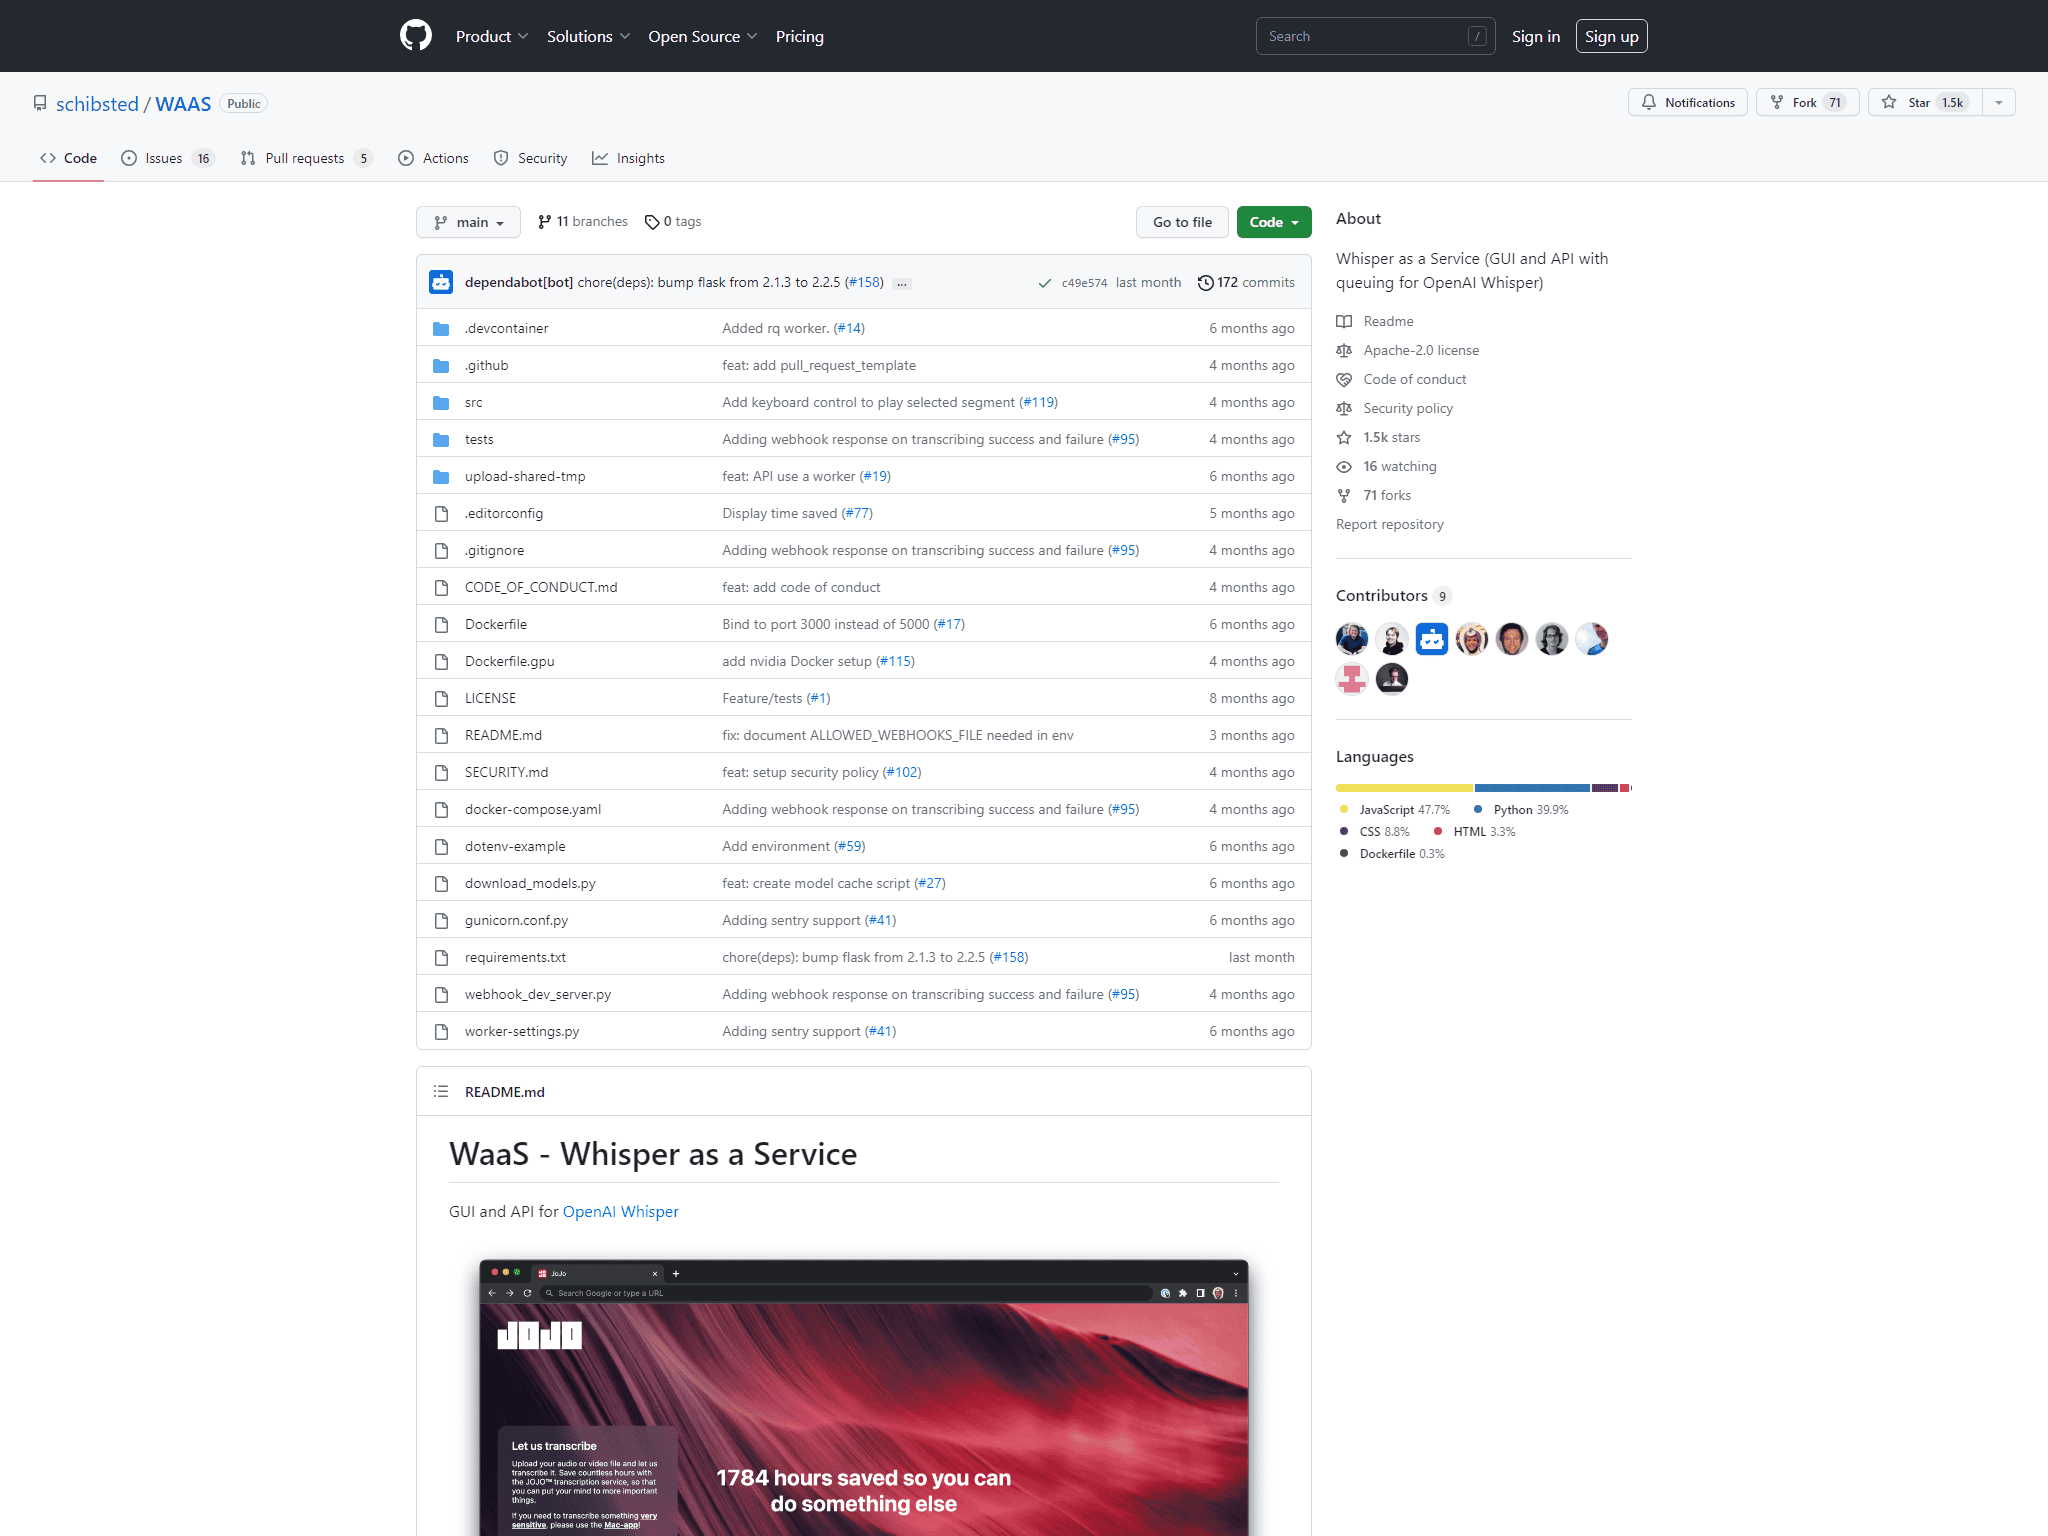Click the CSS segment of language bar
Viewport: 2048px width, 1536px height.
click(1604, 788)
